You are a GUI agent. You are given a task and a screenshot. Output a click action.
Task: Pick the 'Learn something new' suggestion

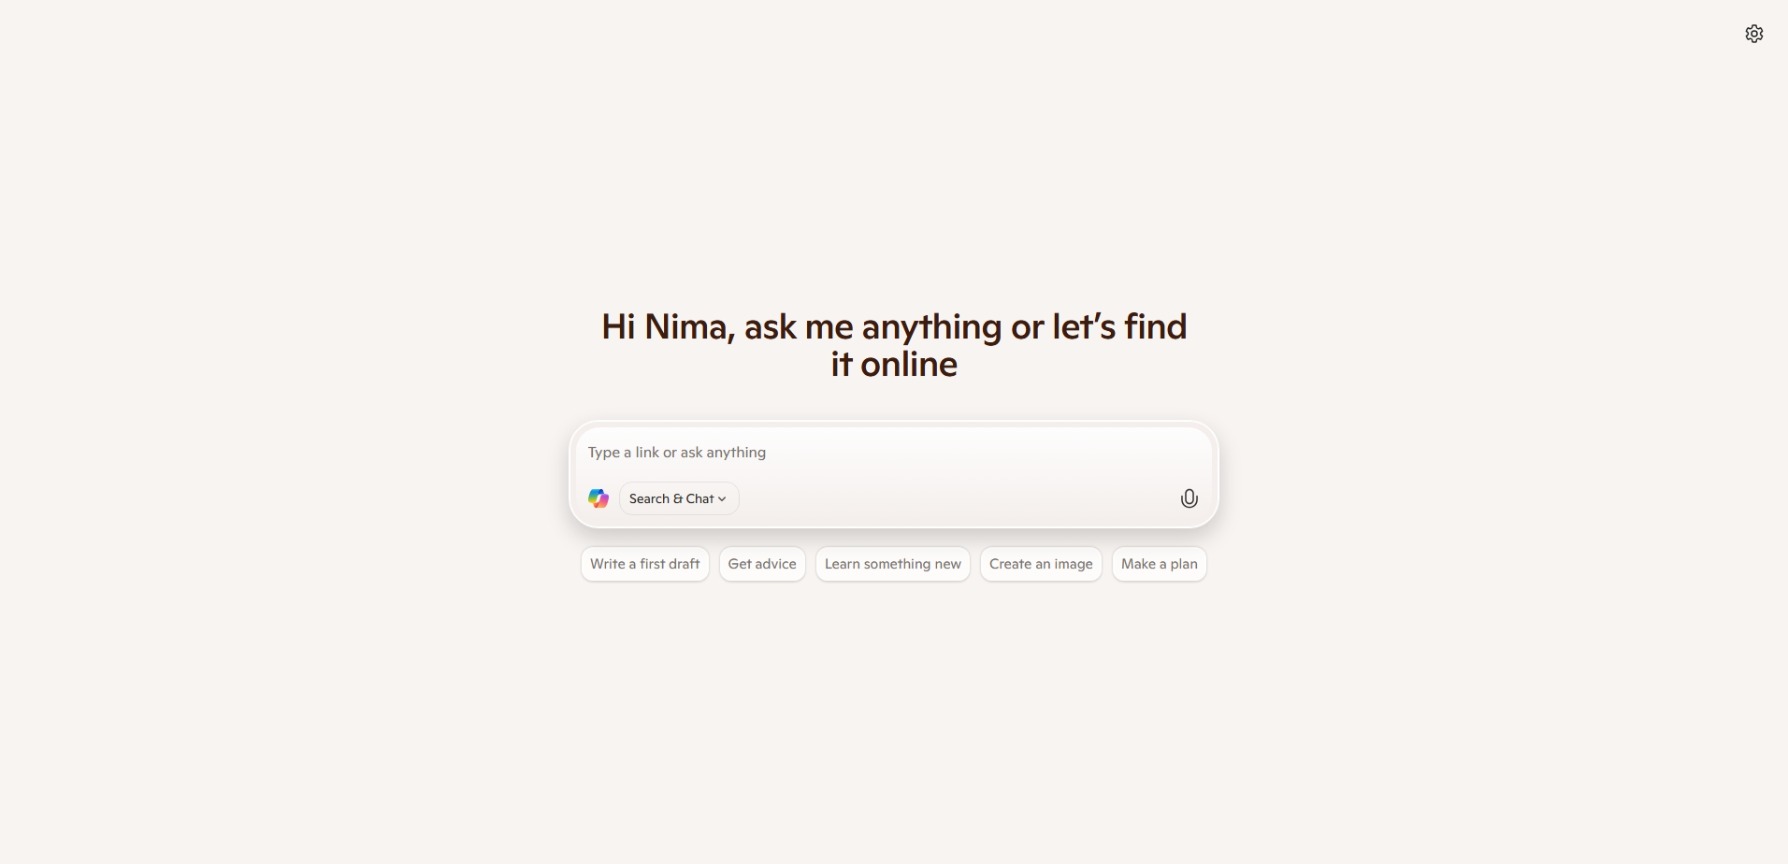point(893,564)
